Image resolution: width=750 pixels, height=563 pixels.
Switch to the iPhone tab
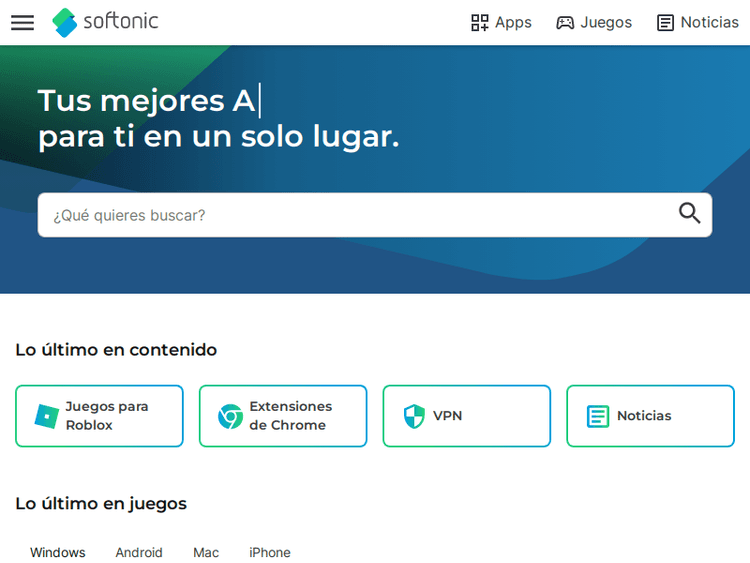tap(270, 552)
